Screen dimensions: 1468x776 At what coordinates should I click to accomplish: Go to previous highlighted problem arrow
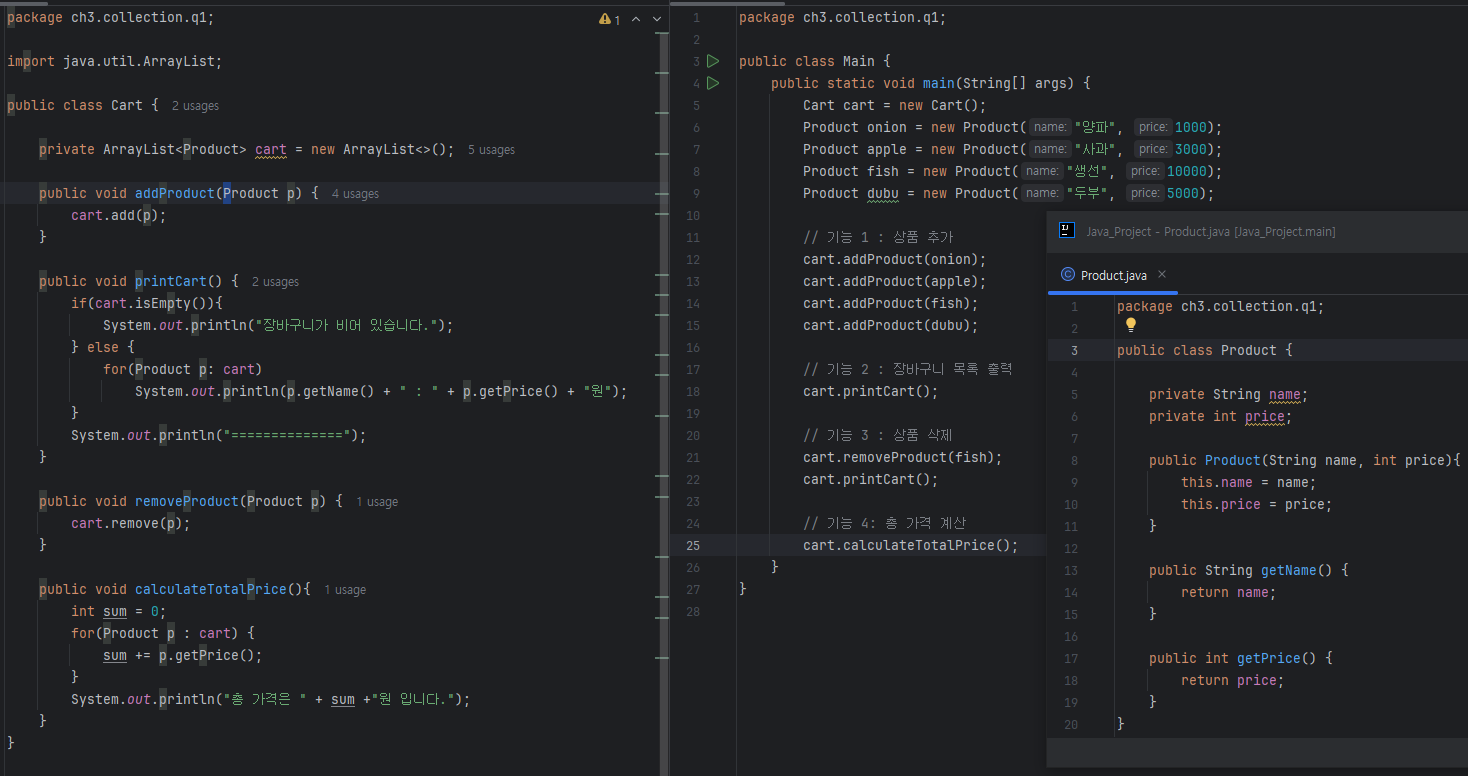point(637,19)
